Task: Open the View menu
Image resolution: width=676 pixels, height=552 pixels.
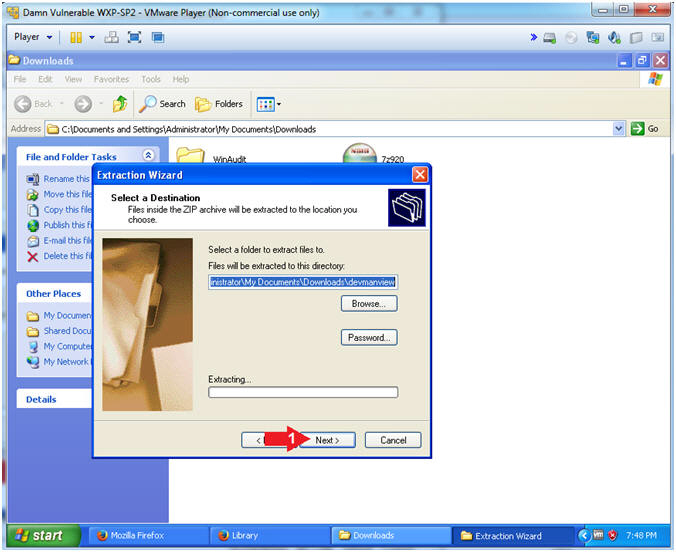Action: pos(73,79)
